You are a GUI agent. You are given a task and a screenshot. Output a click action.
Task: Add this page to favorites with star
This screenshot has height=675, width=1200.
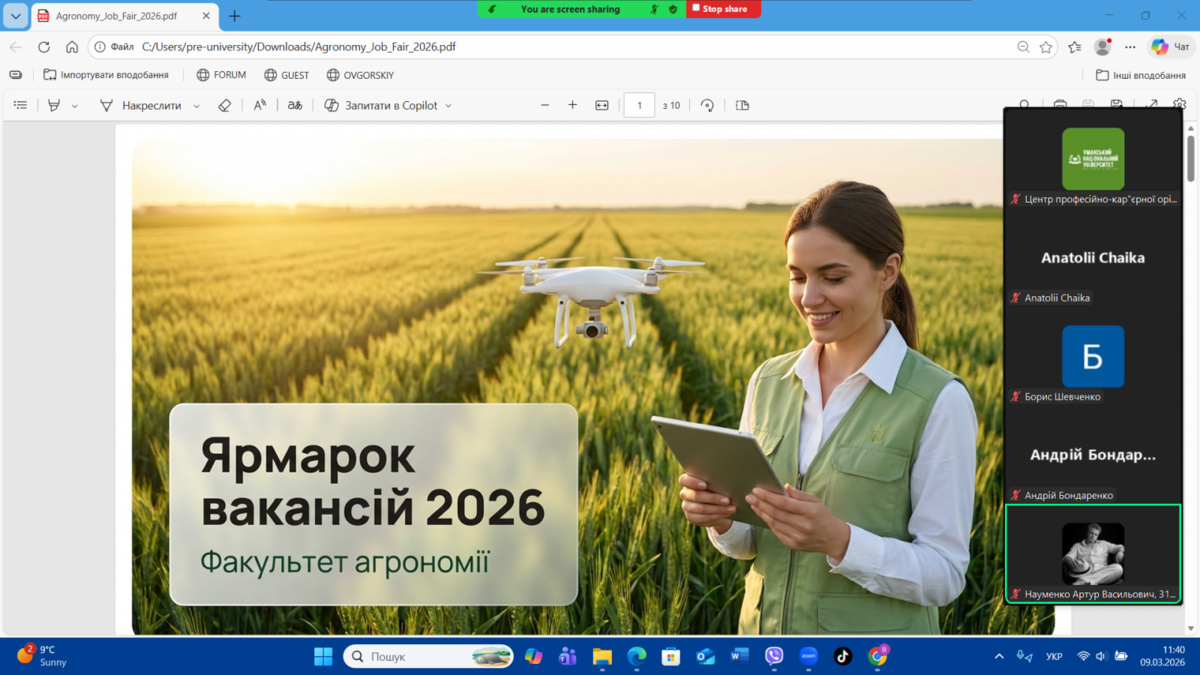(x=1046, y=47)
